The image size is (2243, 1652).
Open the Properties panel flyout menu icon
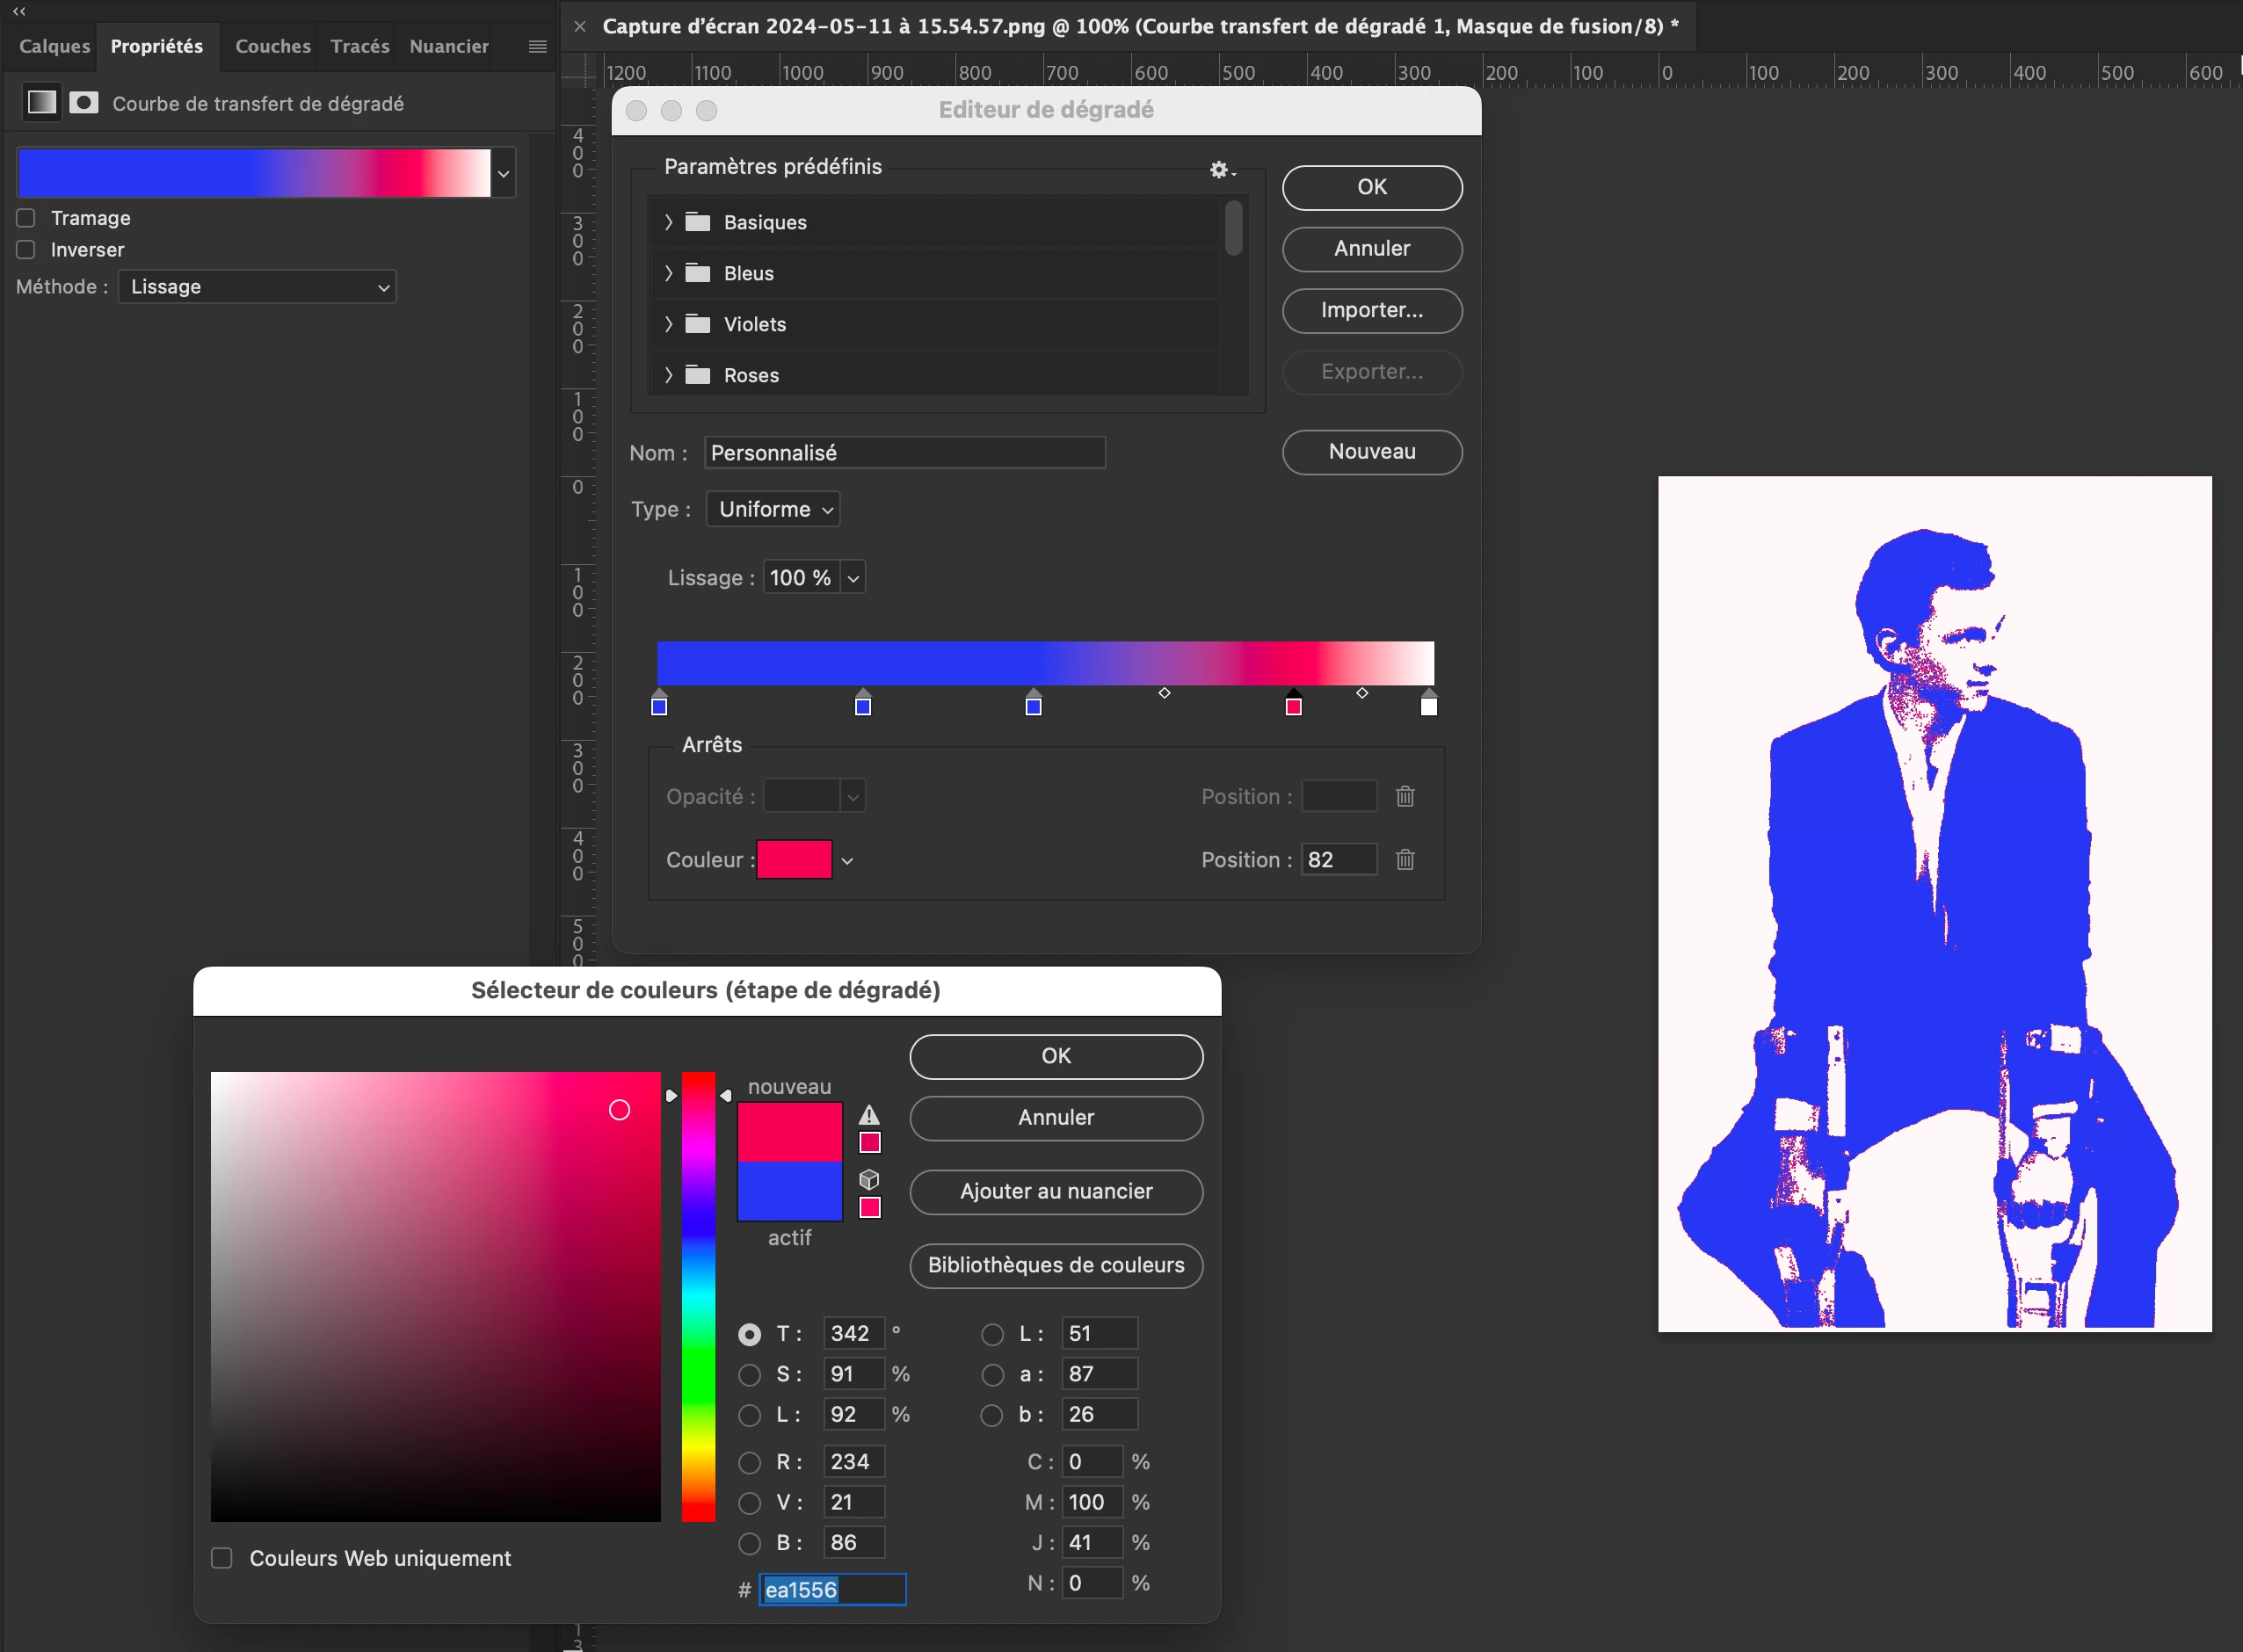click(x=537, y=47)
